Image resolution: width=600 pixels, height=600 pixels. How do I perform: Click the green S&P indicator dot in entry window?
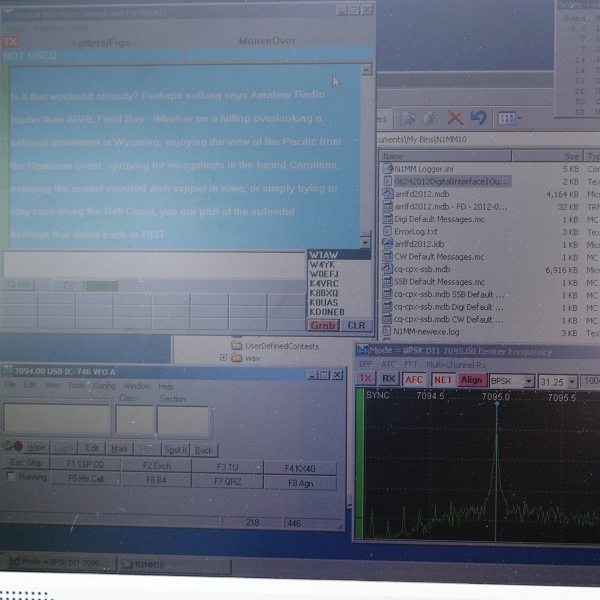[8, 446]
